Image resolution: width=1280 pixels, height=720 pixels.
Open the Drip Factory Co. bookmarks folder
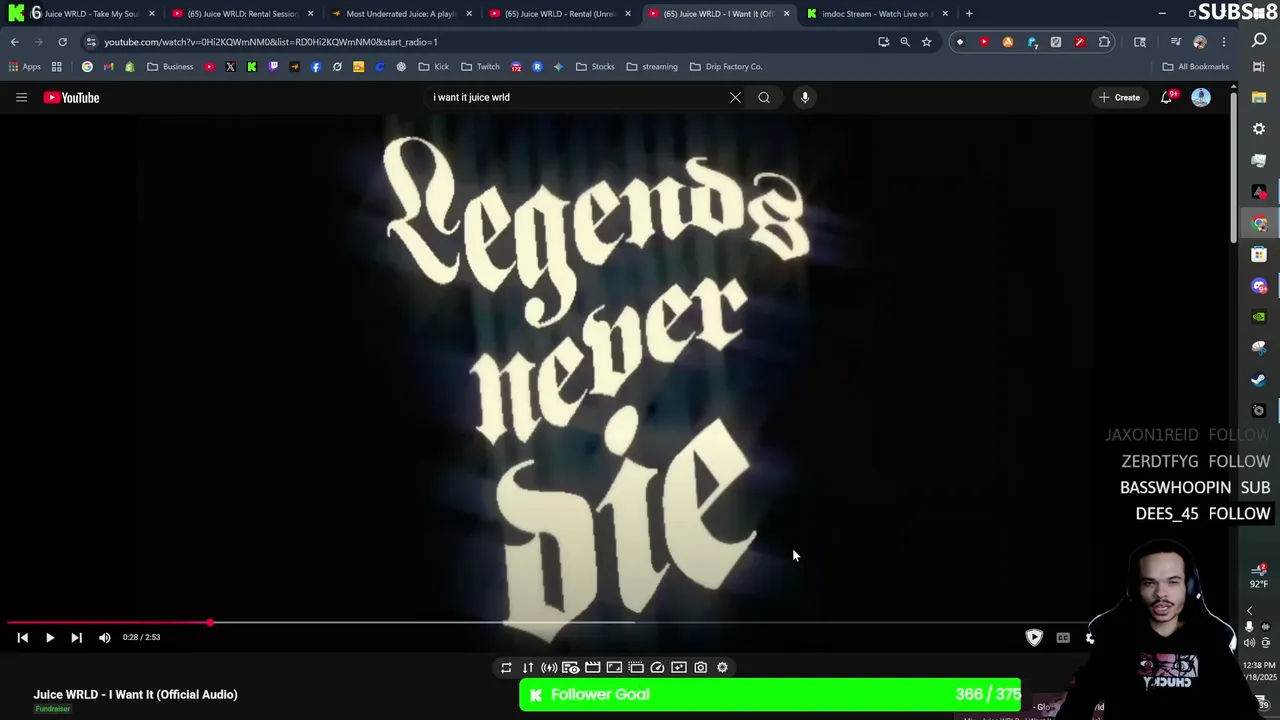(x=726, y=66)
